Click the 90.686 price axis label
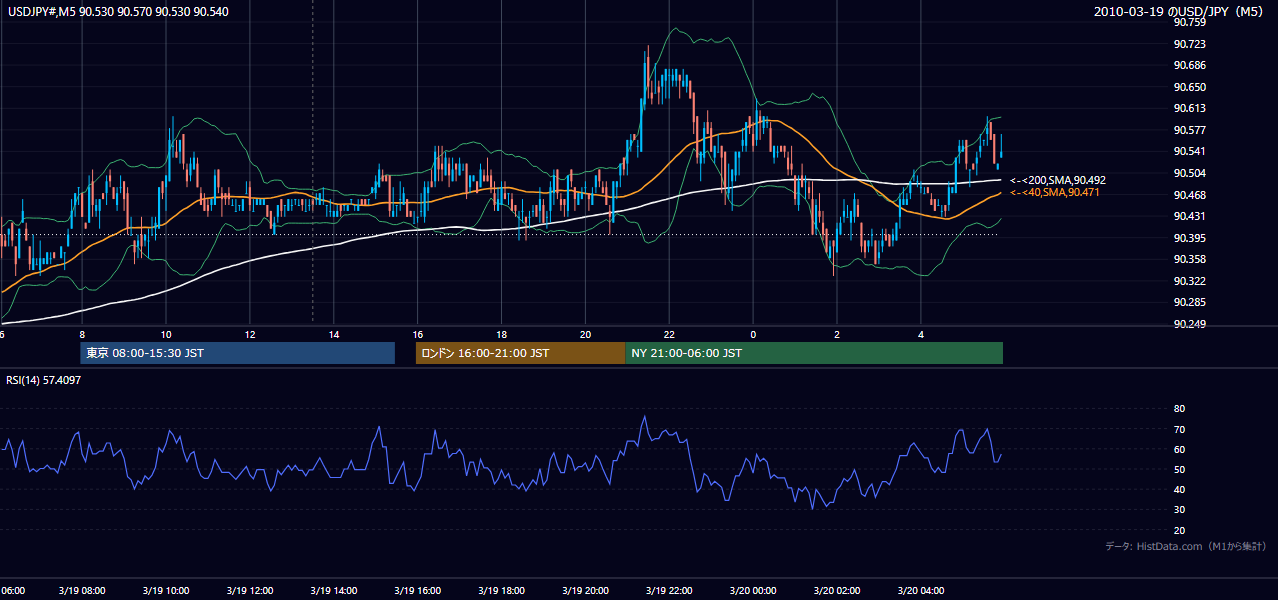This screenshot has width=1278, height=600. (x=1189, y=65)
